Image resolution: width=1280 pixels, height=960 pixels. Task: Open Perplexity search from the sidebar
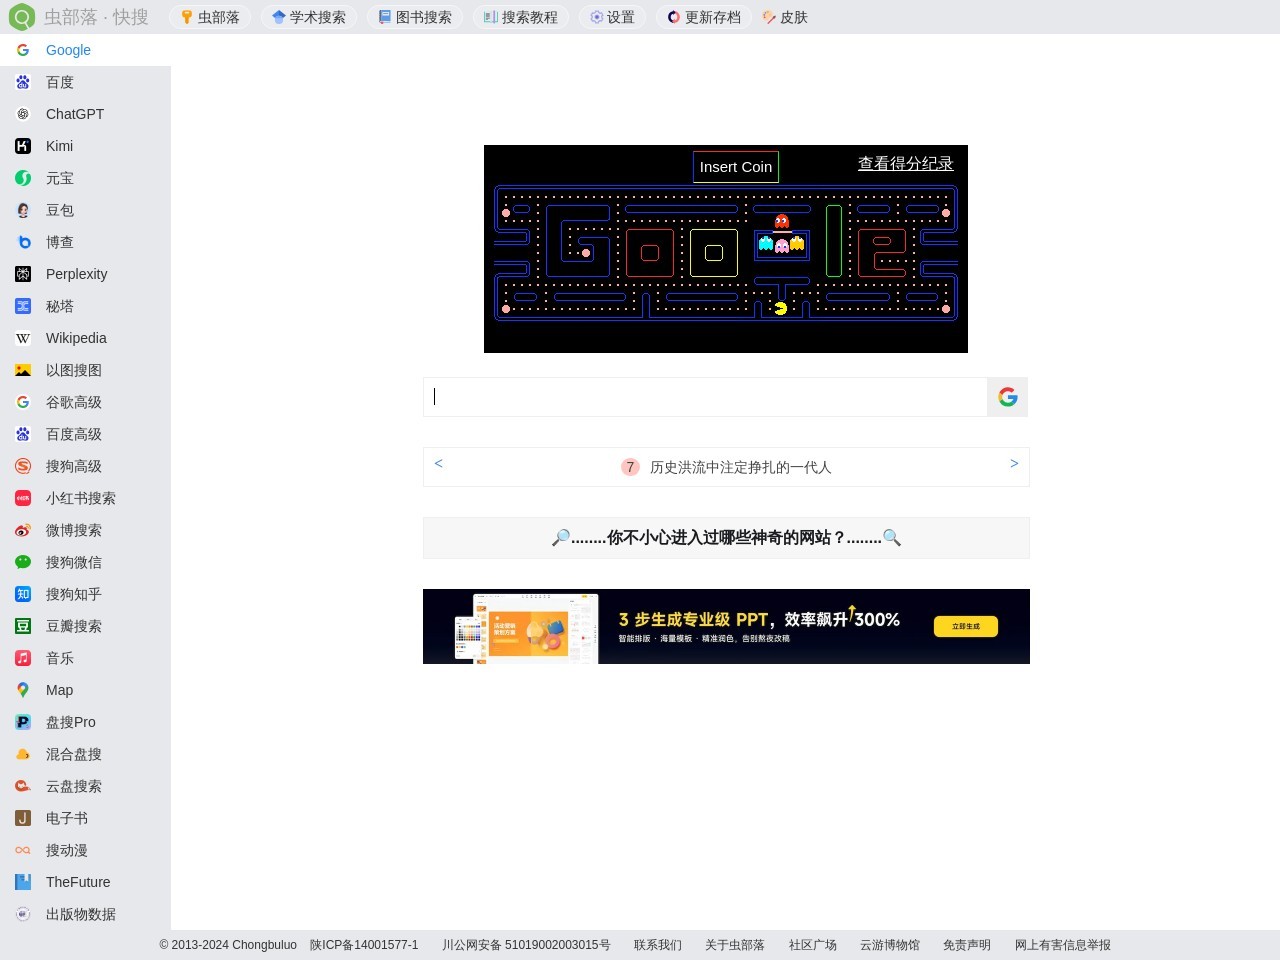click(22, 274)
